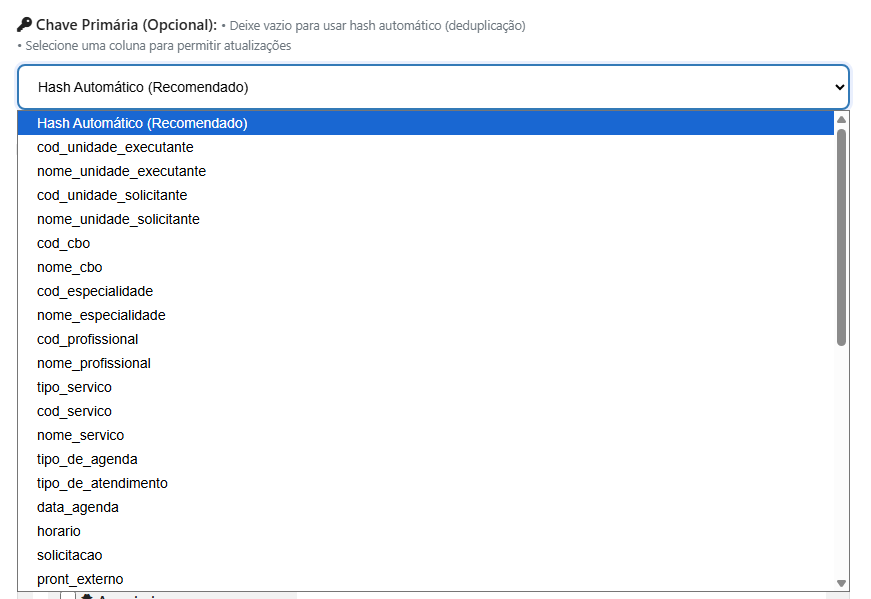Screen dimensions: 871x599
Task: Select tipo_de_atendimento column
Action: pyautogui.click(x=102, y=483)
